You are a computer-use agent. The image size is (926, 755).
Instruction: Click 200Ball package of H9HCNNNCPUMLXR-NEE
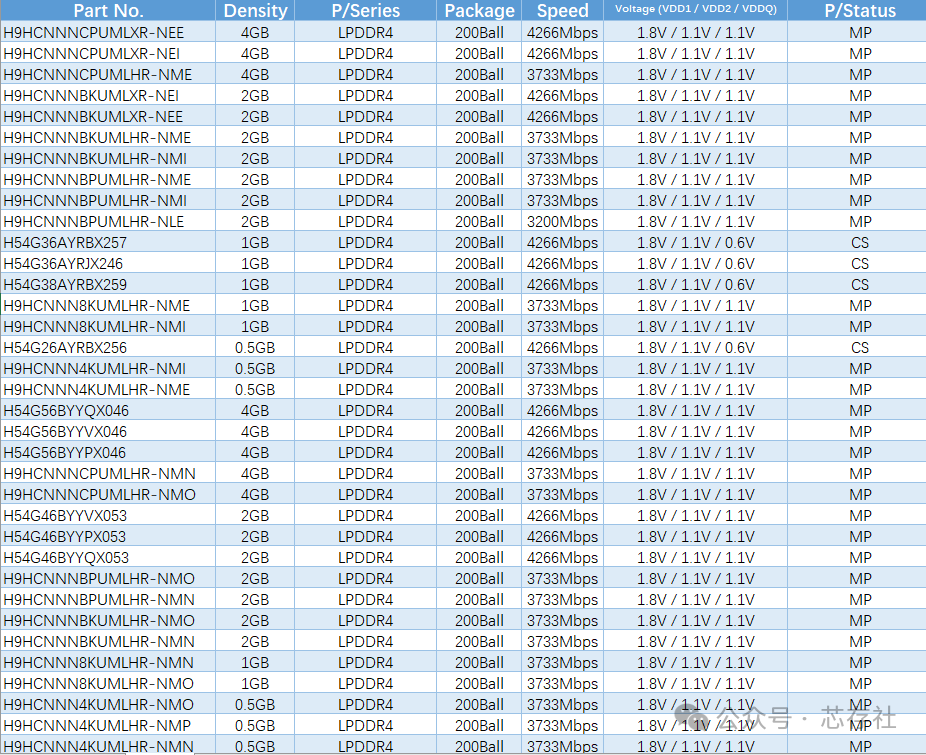click(479, 32)
